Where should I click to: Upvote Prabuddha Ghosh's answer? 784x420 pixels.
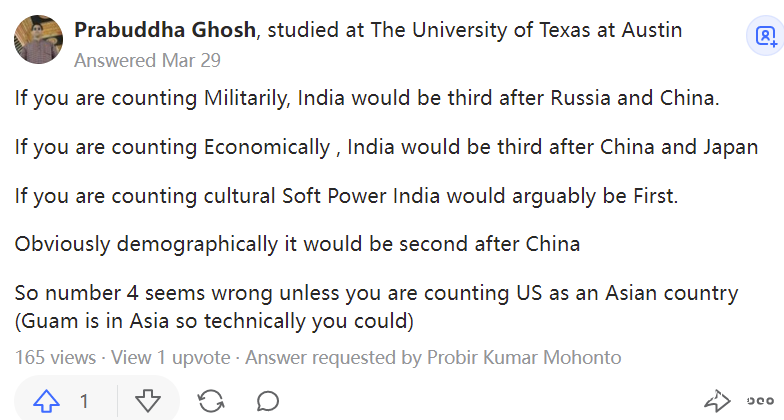[x=46, y=401]
